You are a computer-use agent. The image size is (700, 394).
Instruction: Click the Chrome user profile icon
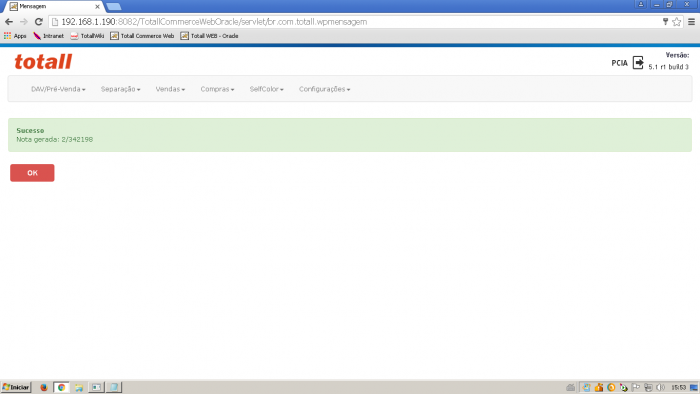point(641,4)
